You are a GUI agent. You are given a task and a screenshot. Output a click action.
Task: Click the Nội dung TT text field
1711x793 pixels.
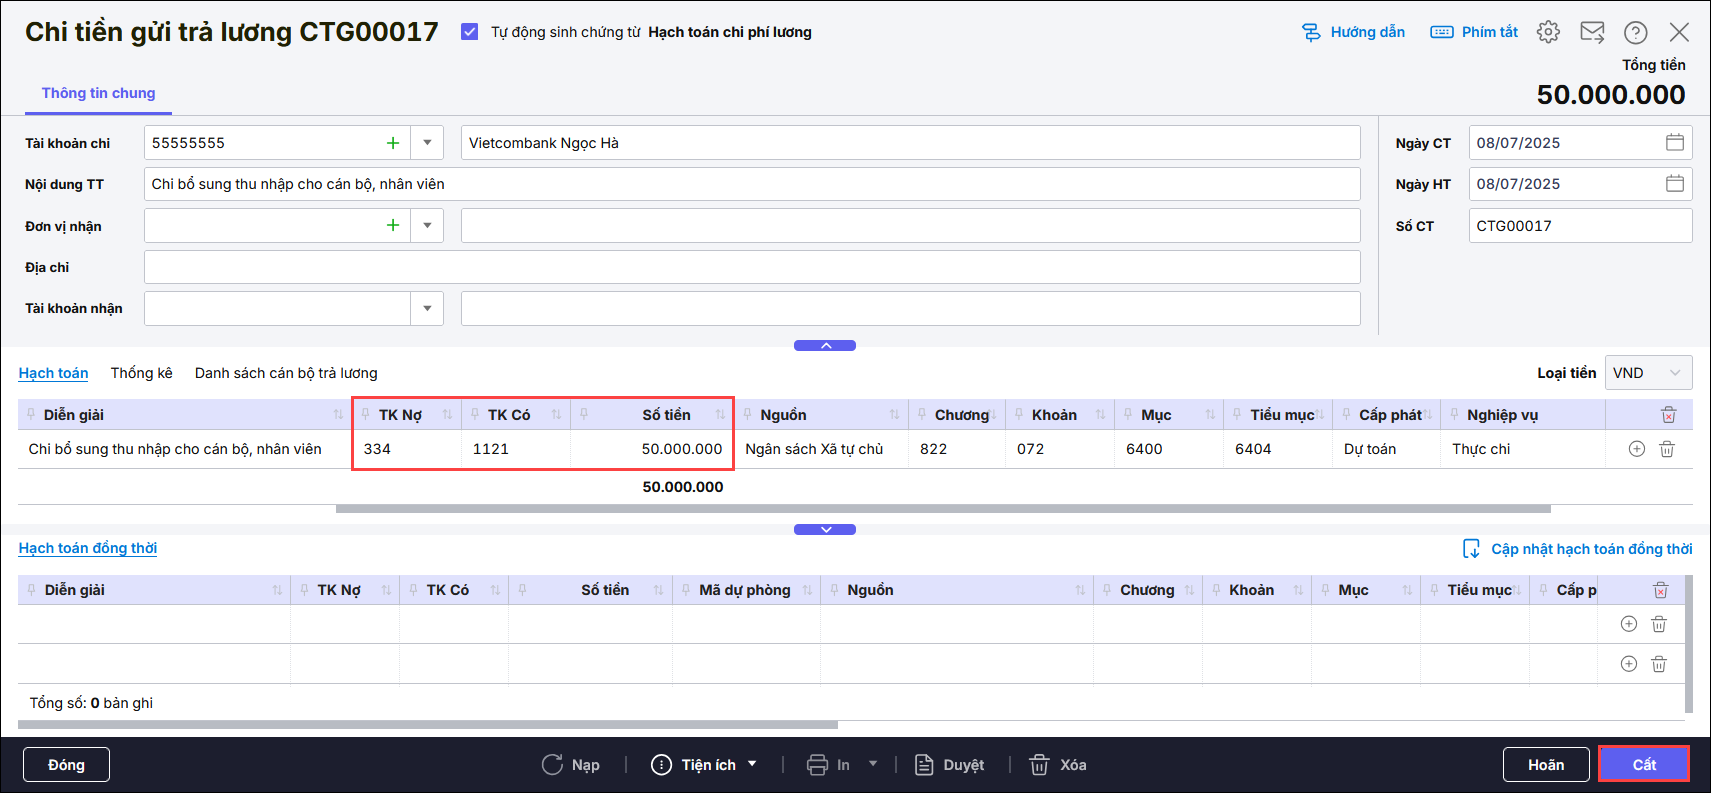(751, 184)
